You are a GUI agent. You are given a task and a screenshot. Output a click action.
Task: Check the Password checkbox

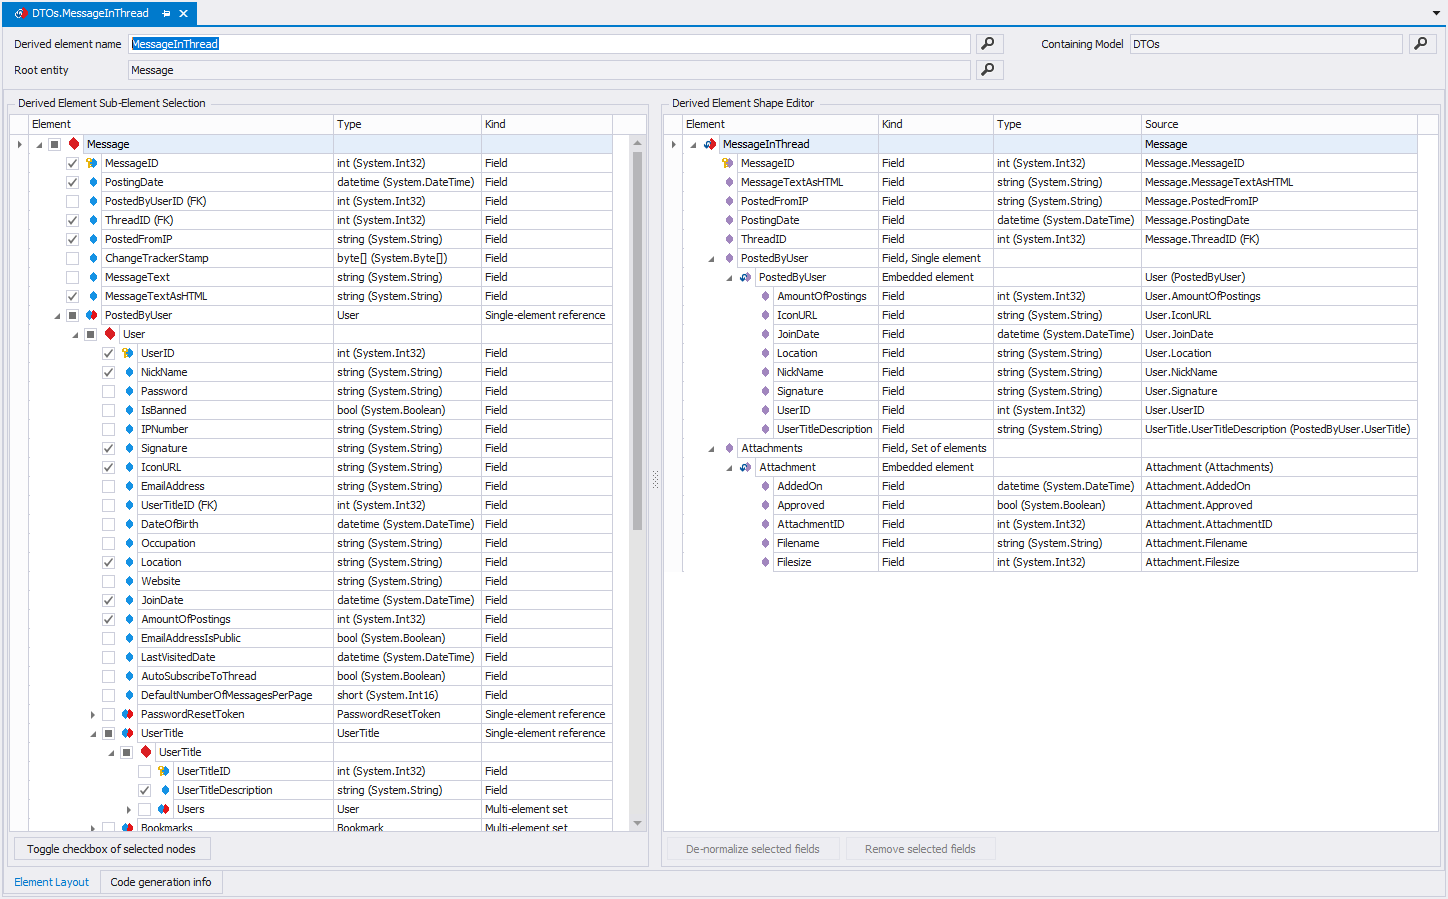(x=109, y=391)
